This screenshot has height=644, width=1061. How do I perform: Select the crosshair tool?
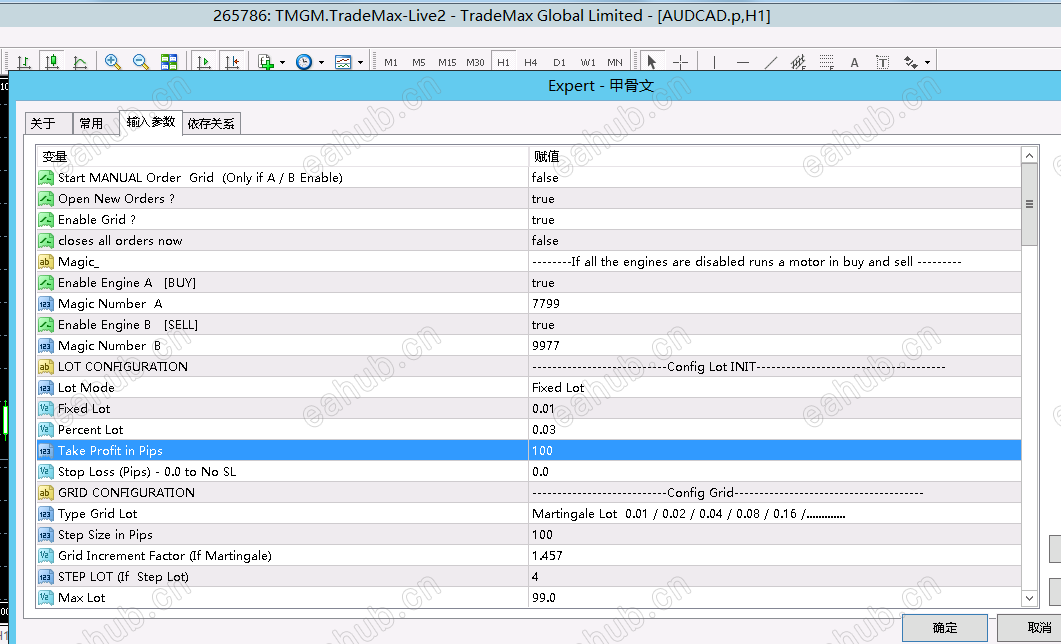point(680,62)
